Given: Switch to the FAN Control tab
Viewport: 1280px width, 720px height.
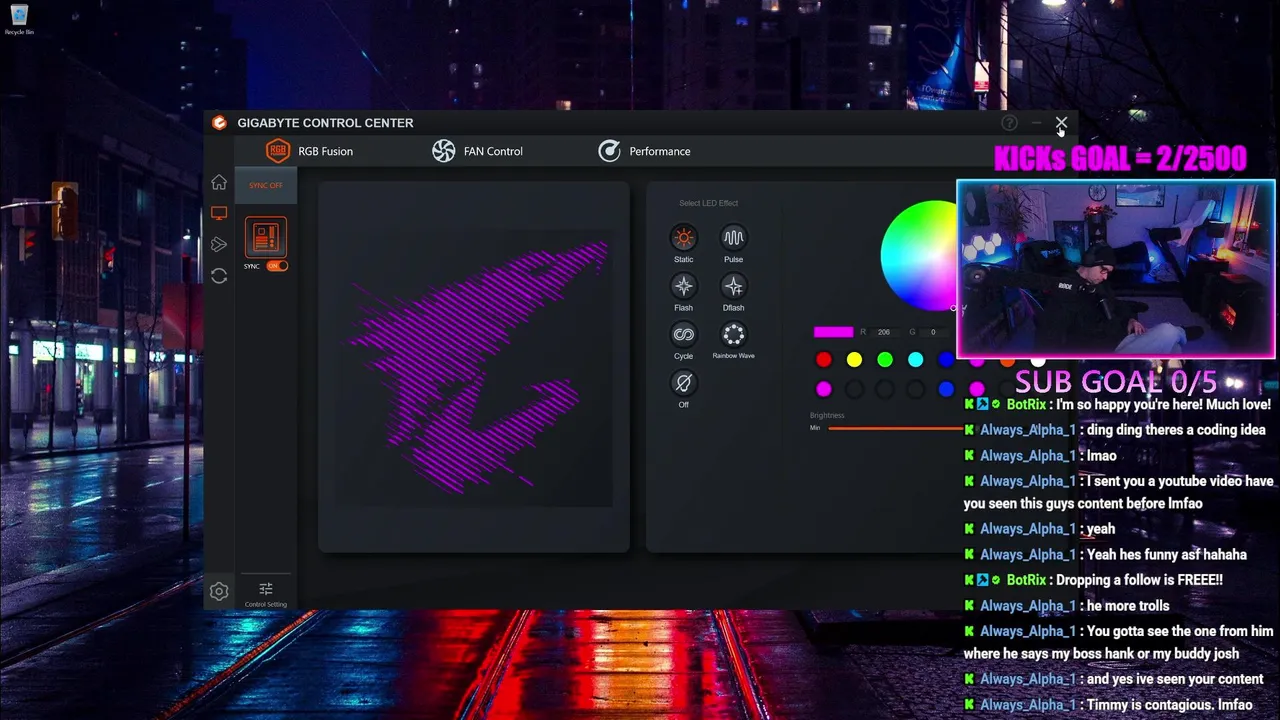Looking at the screenshot, I should [x=477, y=151].
